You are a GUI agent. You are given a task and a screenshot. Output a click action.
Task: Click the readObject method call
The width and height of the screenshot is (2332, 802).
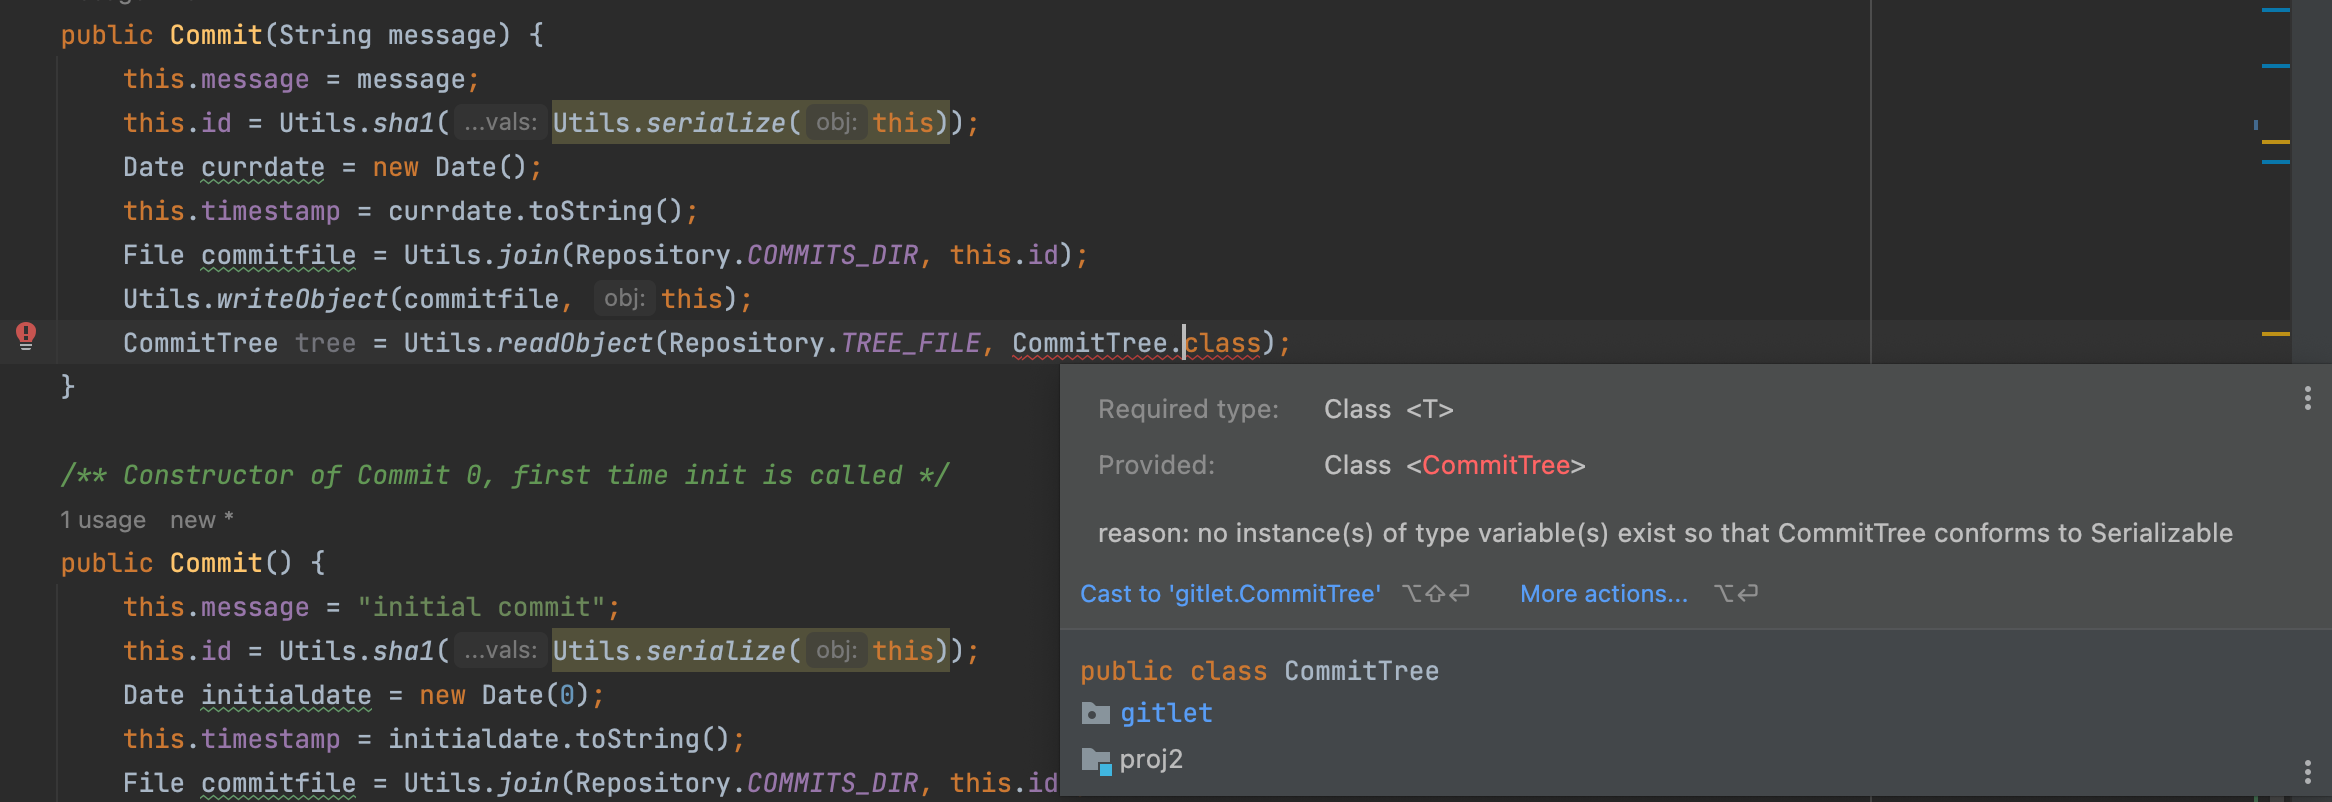point(574,344)
